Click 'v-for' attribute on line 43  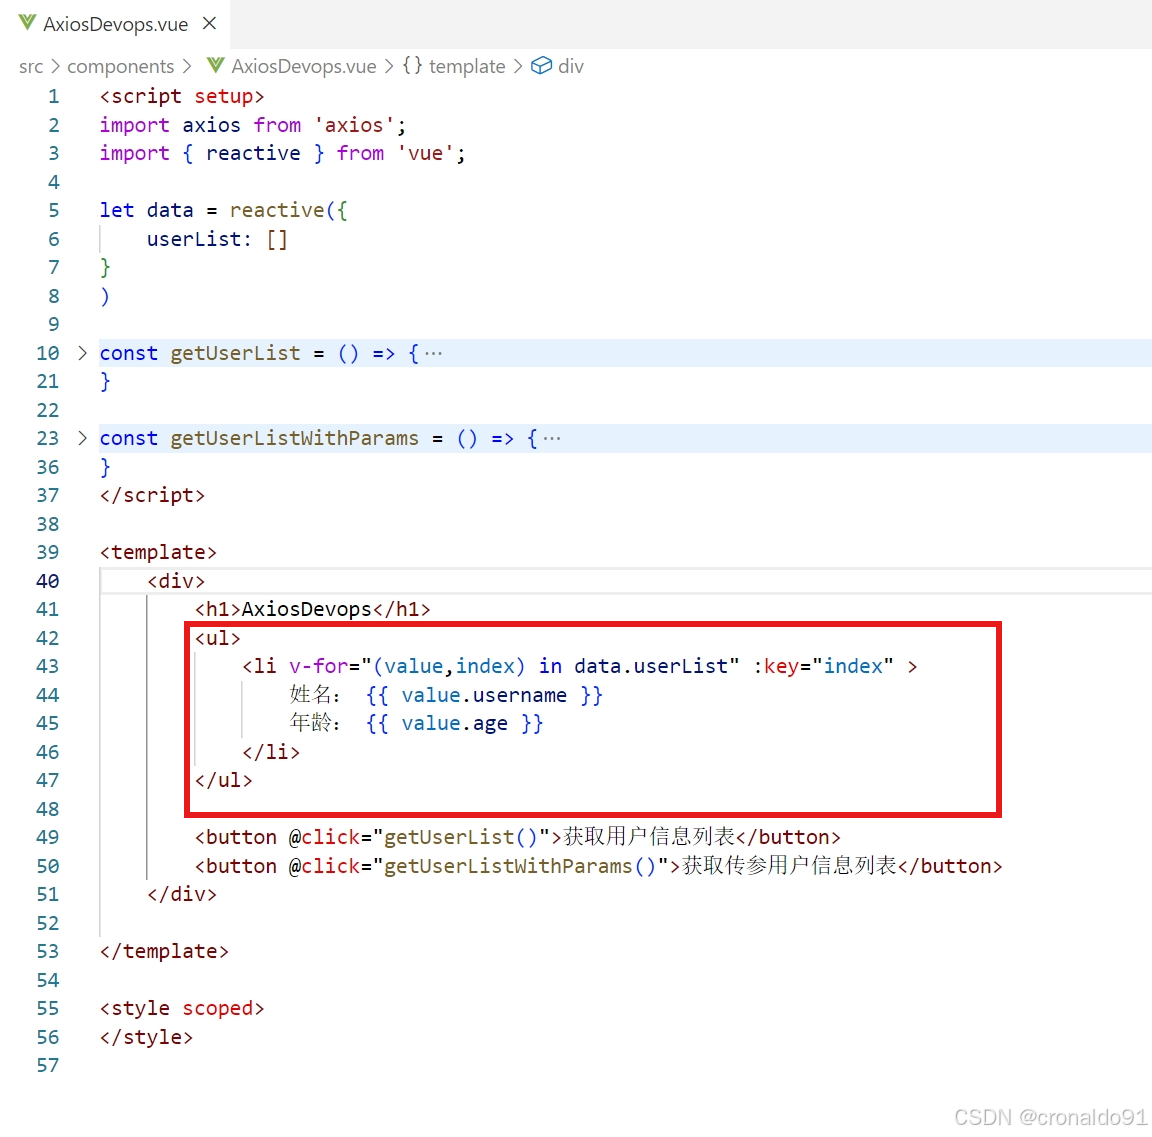pos(318,666)
